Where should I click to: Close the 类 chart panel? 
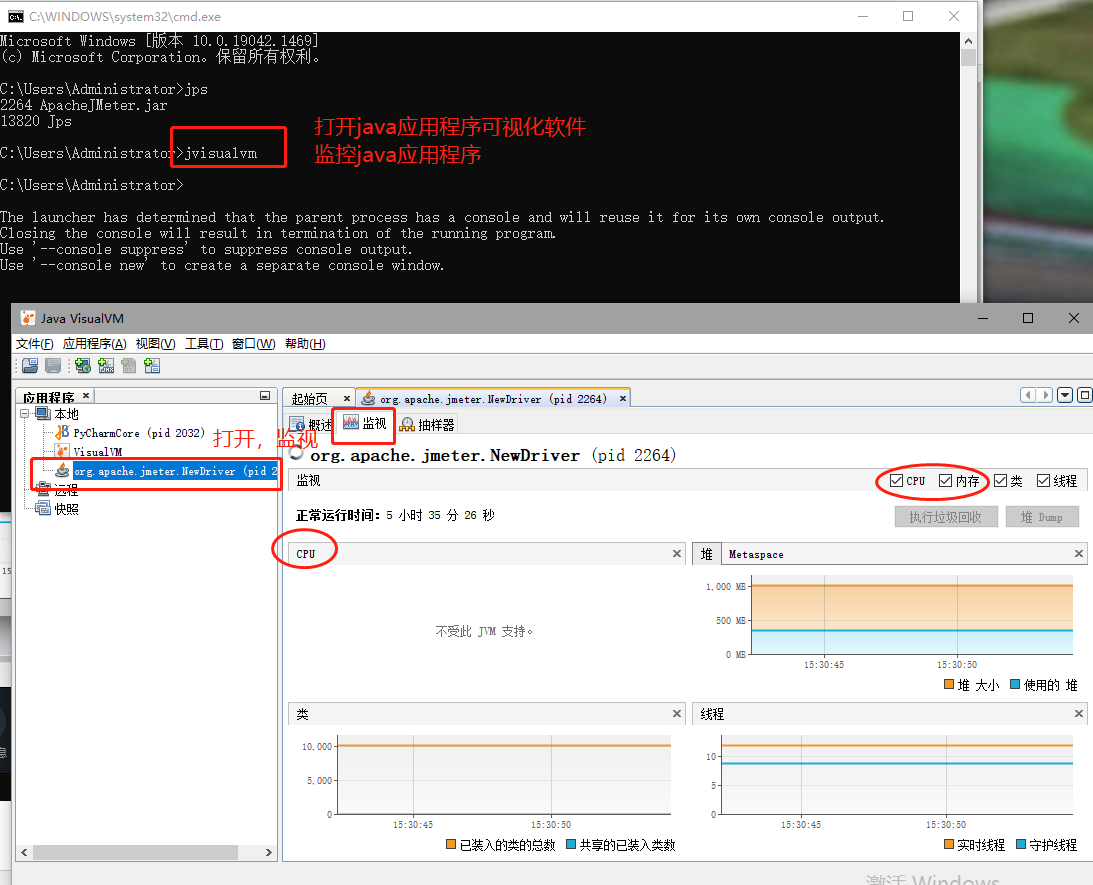676,714
